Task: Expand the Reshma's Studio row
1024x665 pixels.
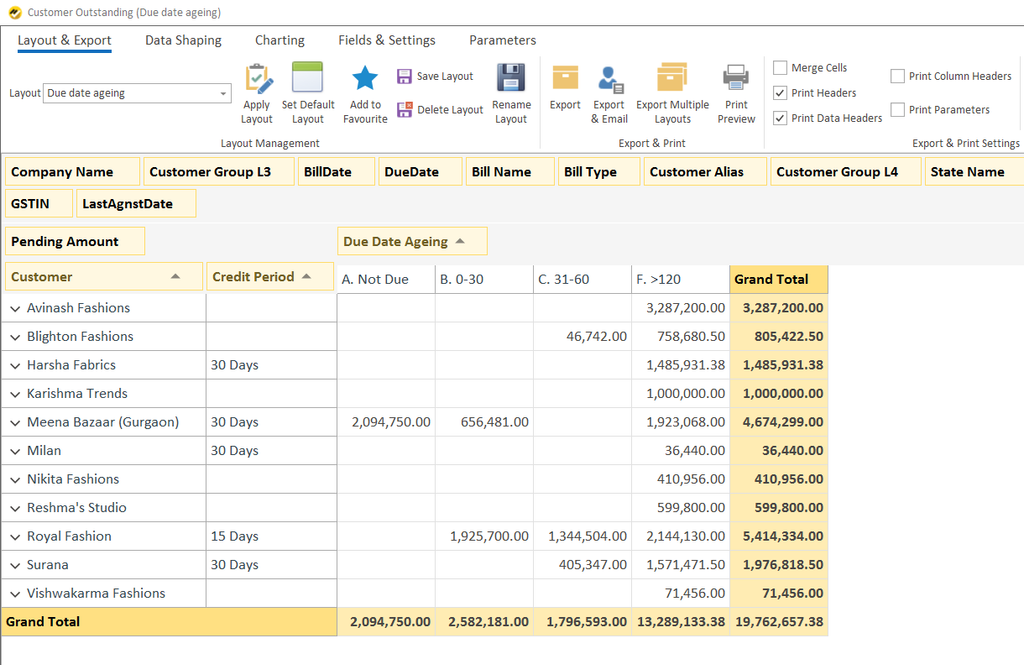Action: pos(15,508)
